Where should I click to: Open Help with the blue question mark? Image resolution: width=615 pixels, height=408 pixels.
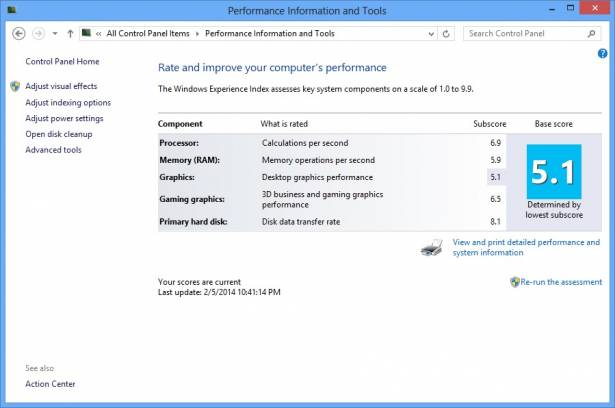coord(602,53)
